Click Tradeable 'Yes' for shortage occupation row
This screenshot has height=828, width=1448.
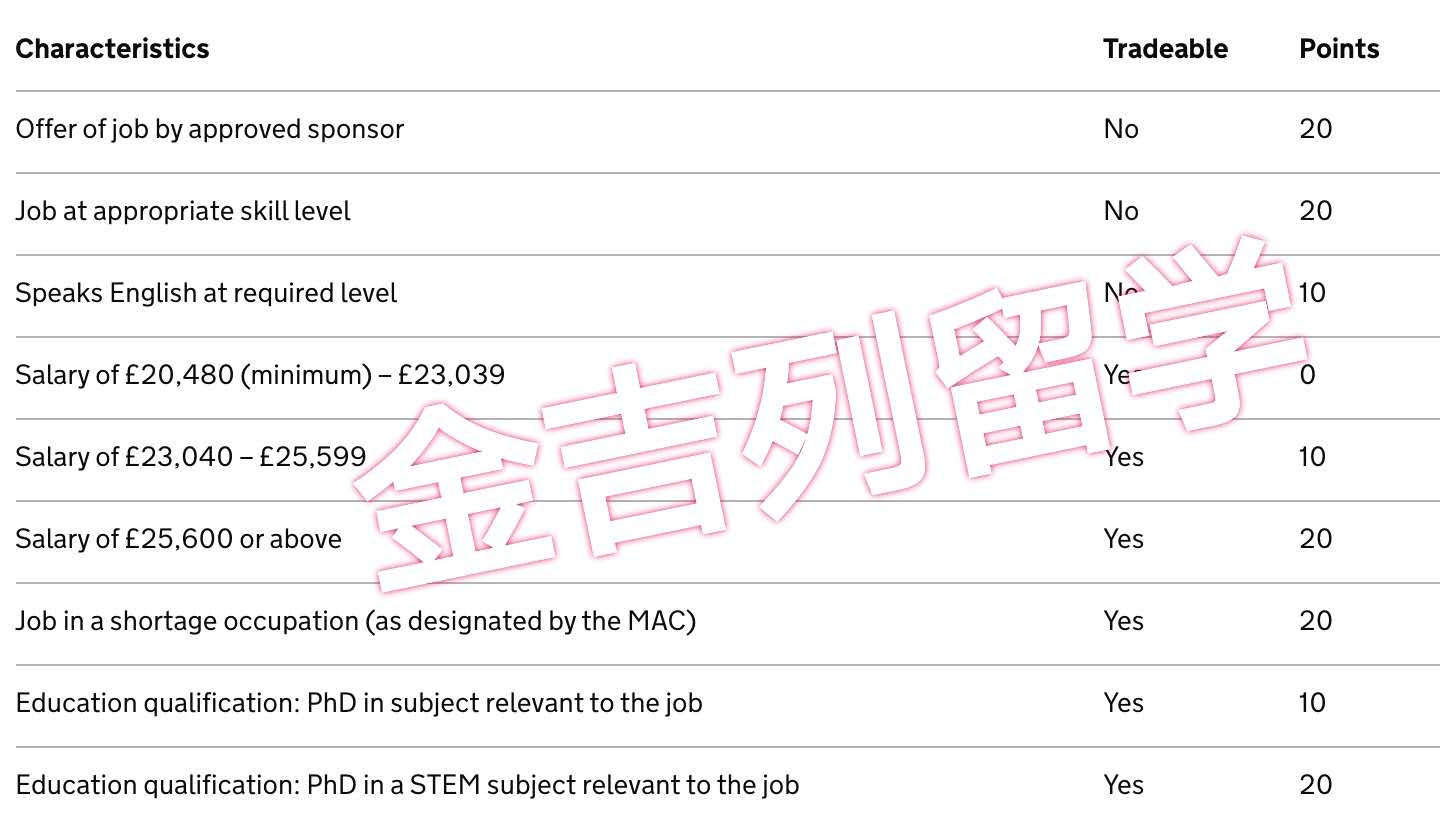click(x=1123, y=621)
